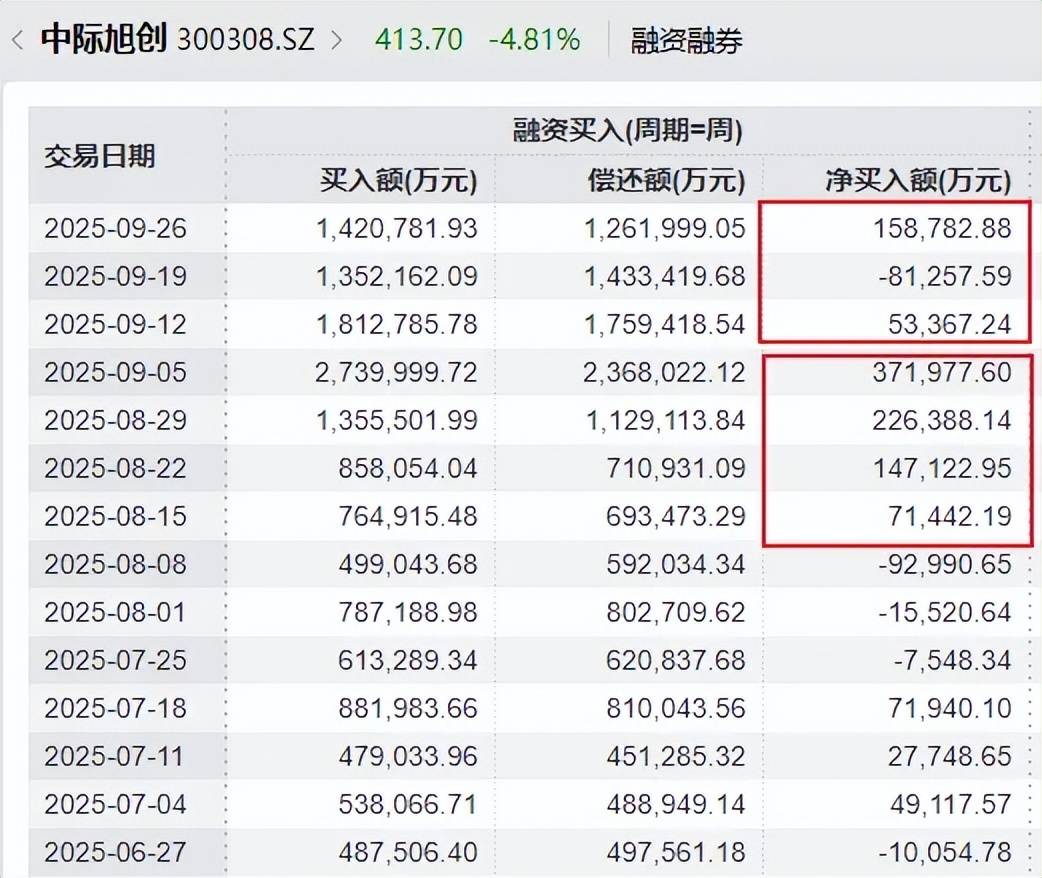
Task: Select date row 2025-08-08
Action: 116,564
